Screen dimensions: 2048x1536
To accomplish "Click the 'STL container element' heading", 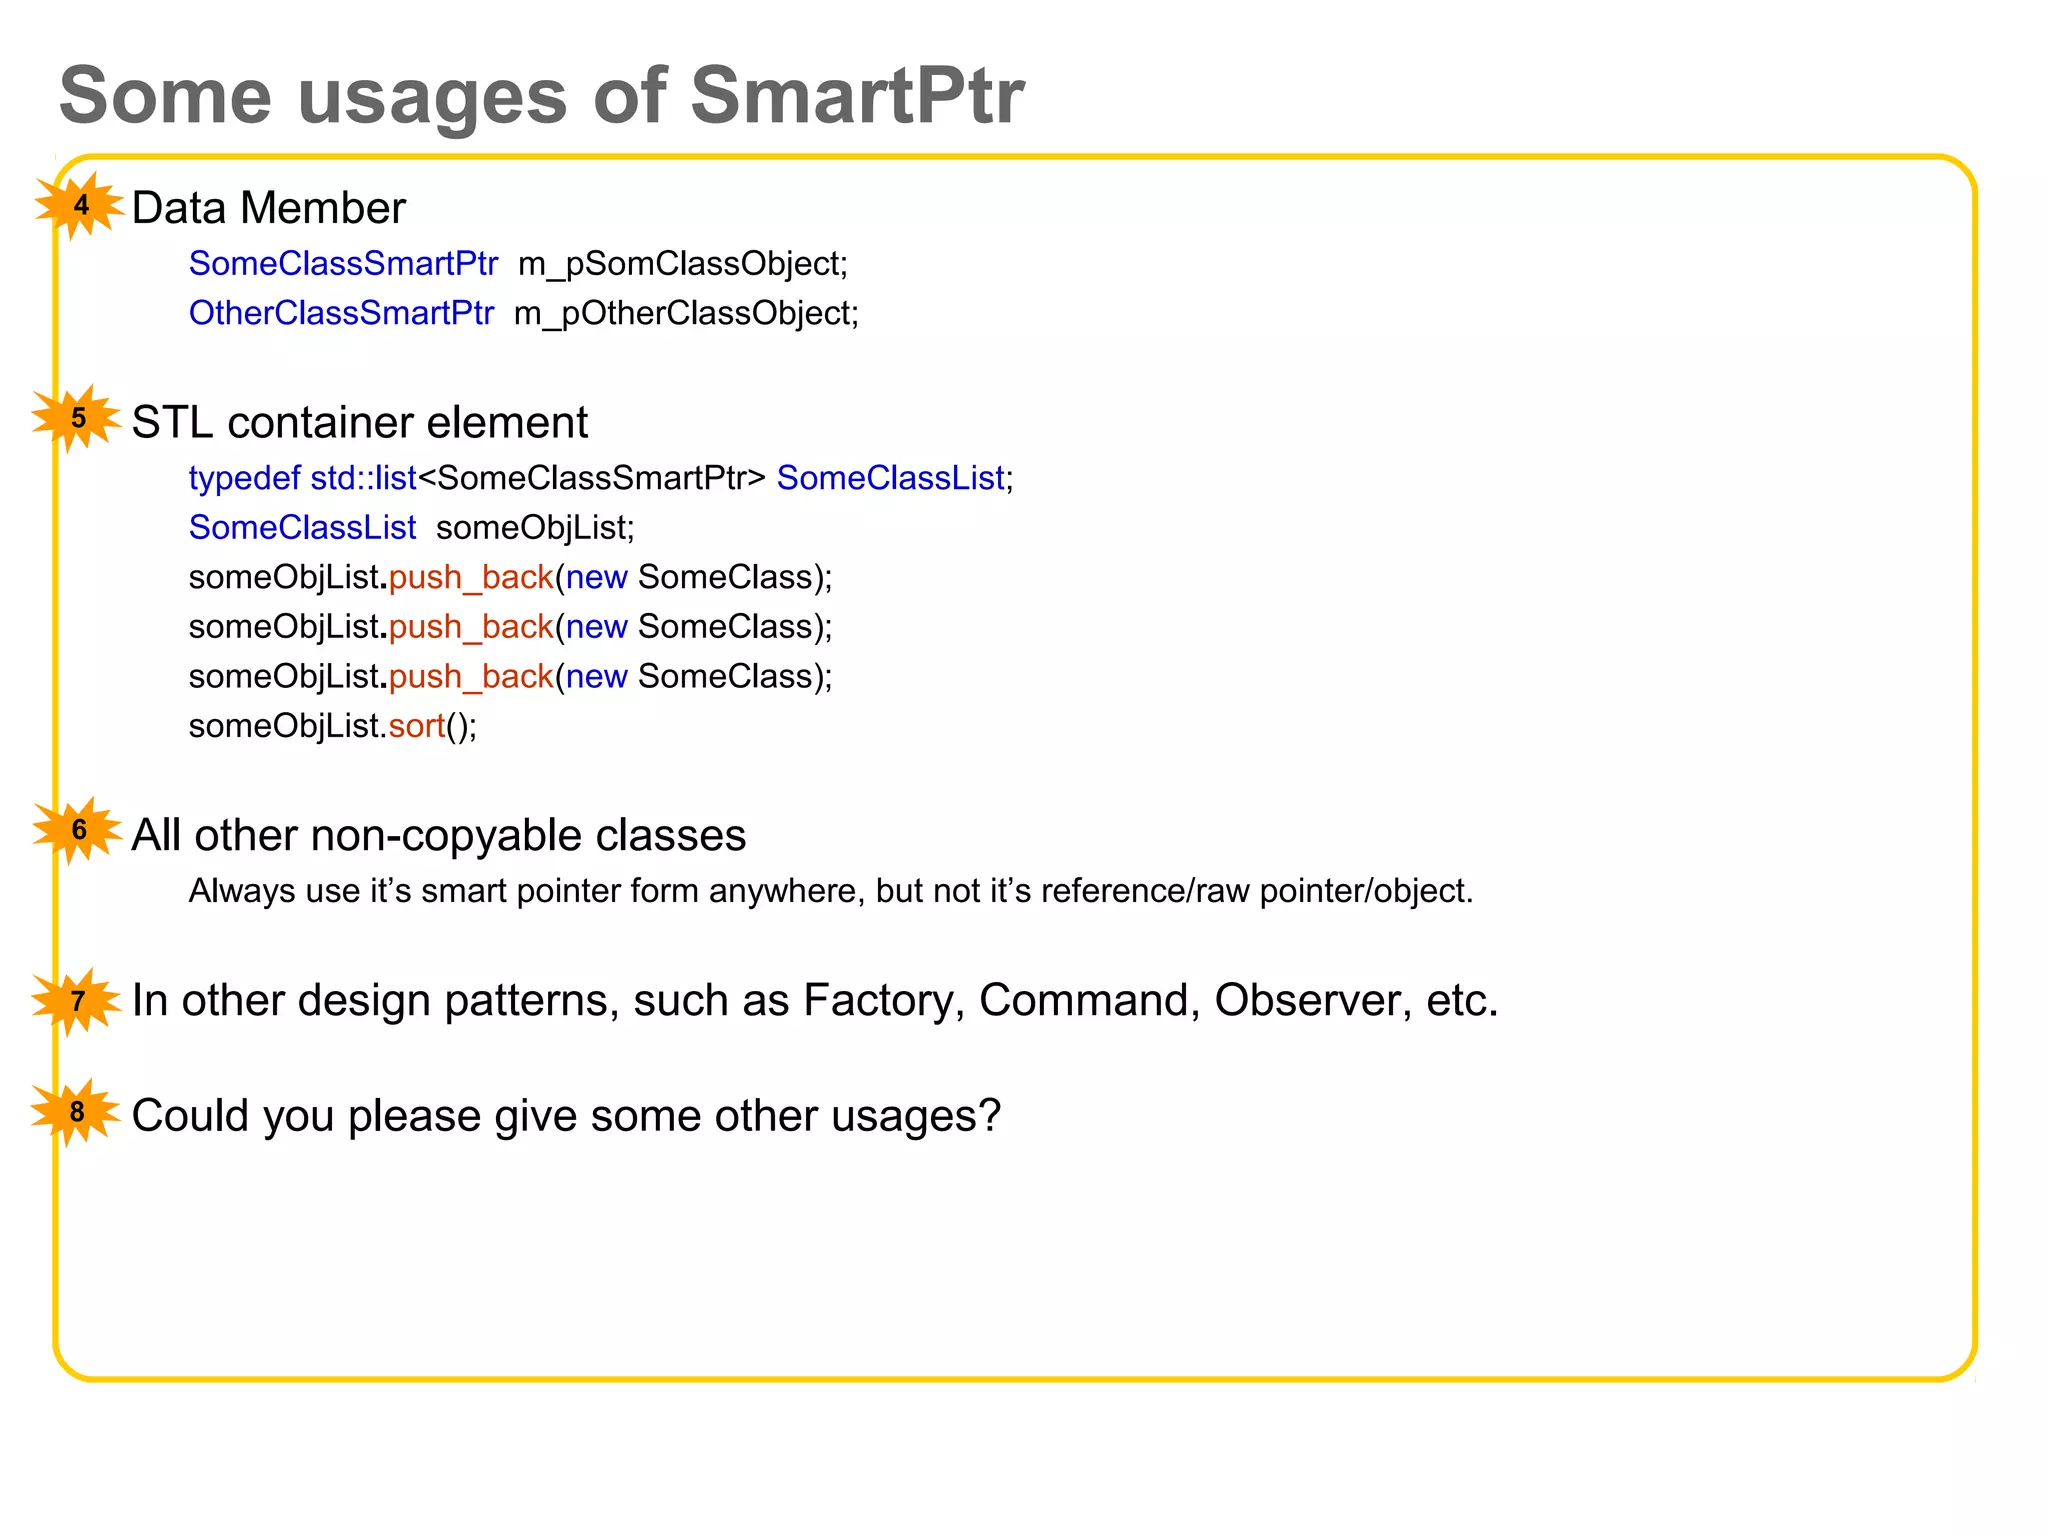I will 359,422.
